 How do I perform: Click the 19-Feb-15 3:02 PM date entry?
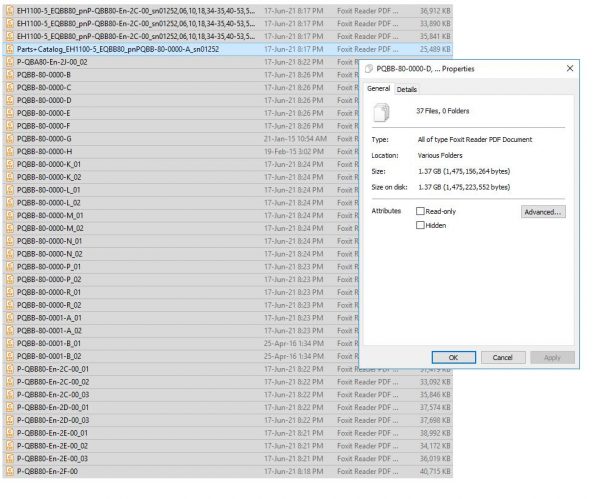(294, 152)
